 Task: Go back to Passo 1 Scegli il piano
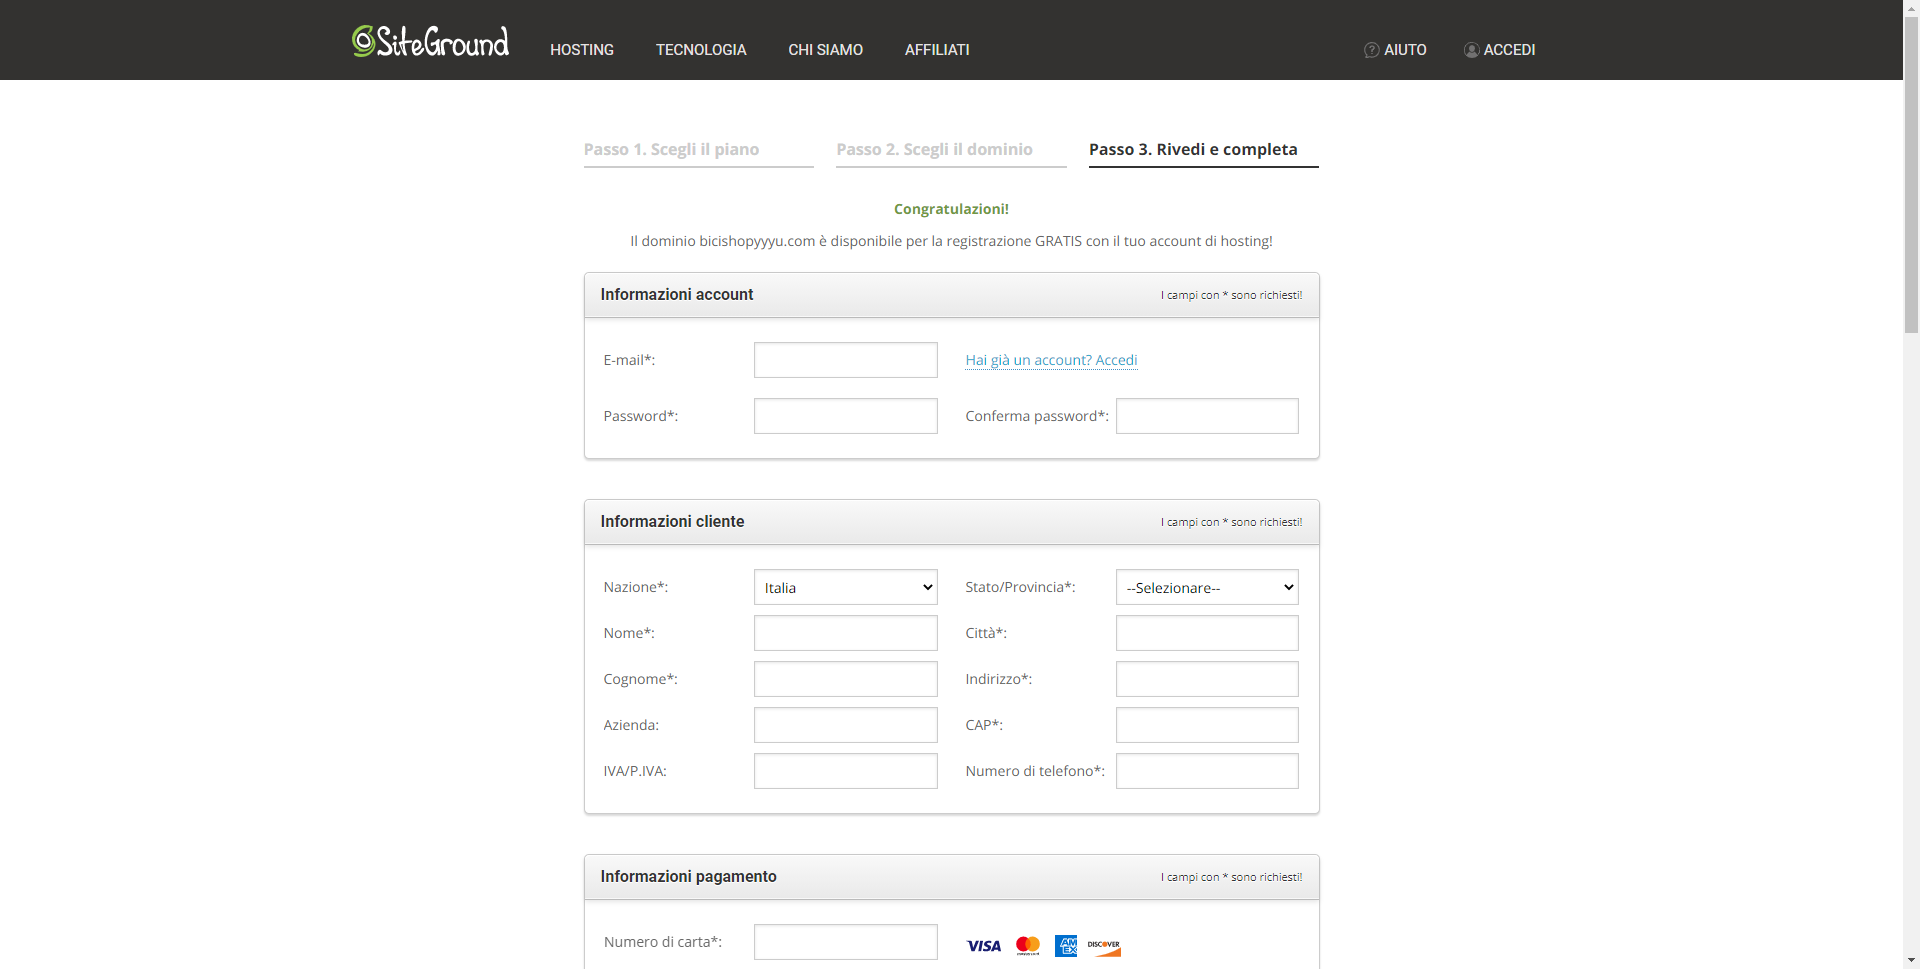tap(671, 149)
